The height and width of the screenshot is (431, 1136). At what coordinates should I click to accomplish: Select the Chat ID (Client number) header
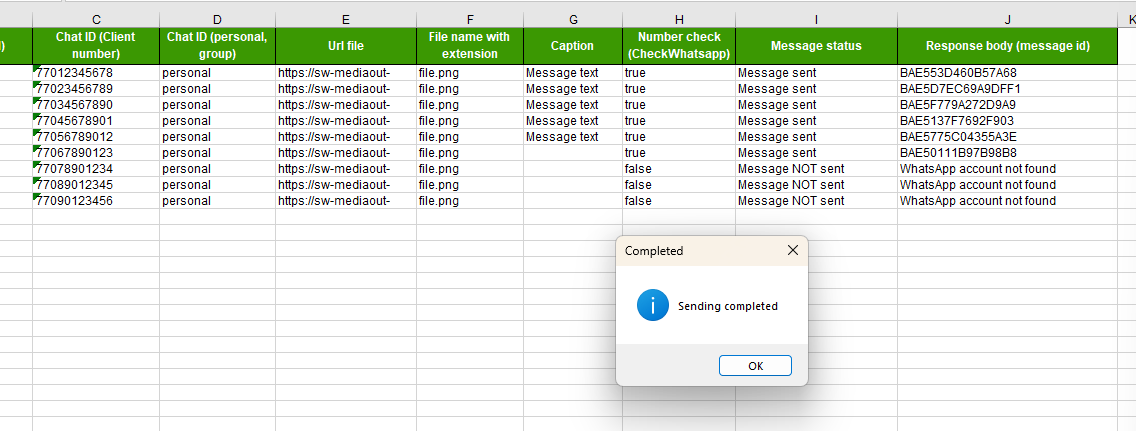tap(96, 46)
